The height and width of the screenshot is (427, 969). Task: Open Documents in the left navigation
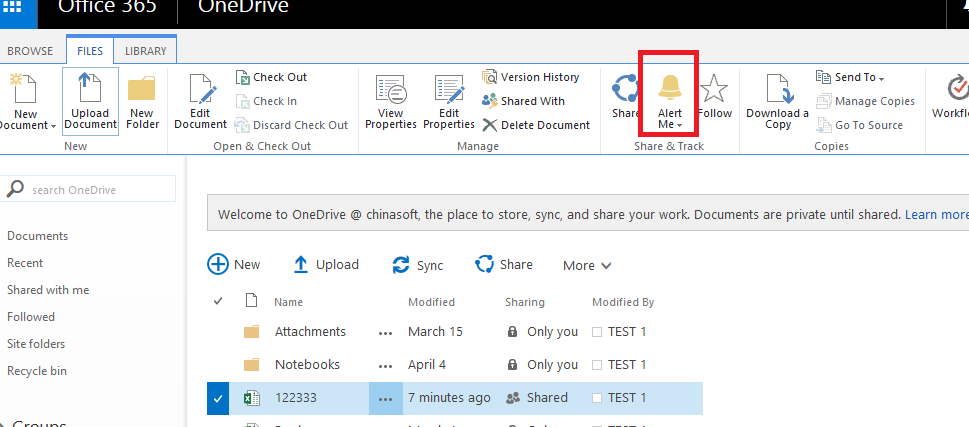[38, 236]
